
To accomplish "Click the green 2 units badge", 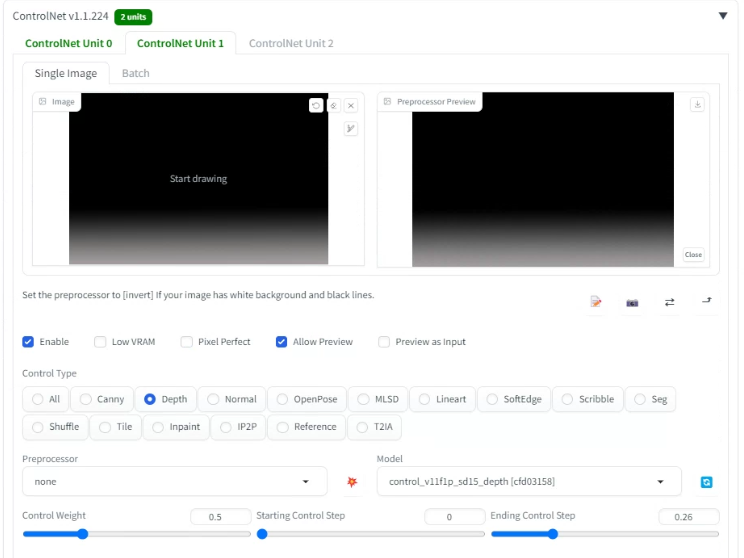I will (133, 17).
